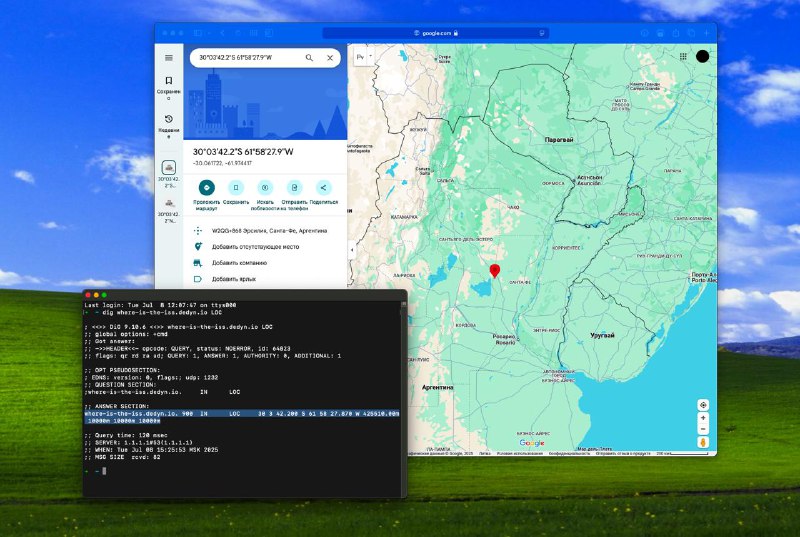Click the Share place round icon
The image size is (800, 537).
[x=323, y=188]
